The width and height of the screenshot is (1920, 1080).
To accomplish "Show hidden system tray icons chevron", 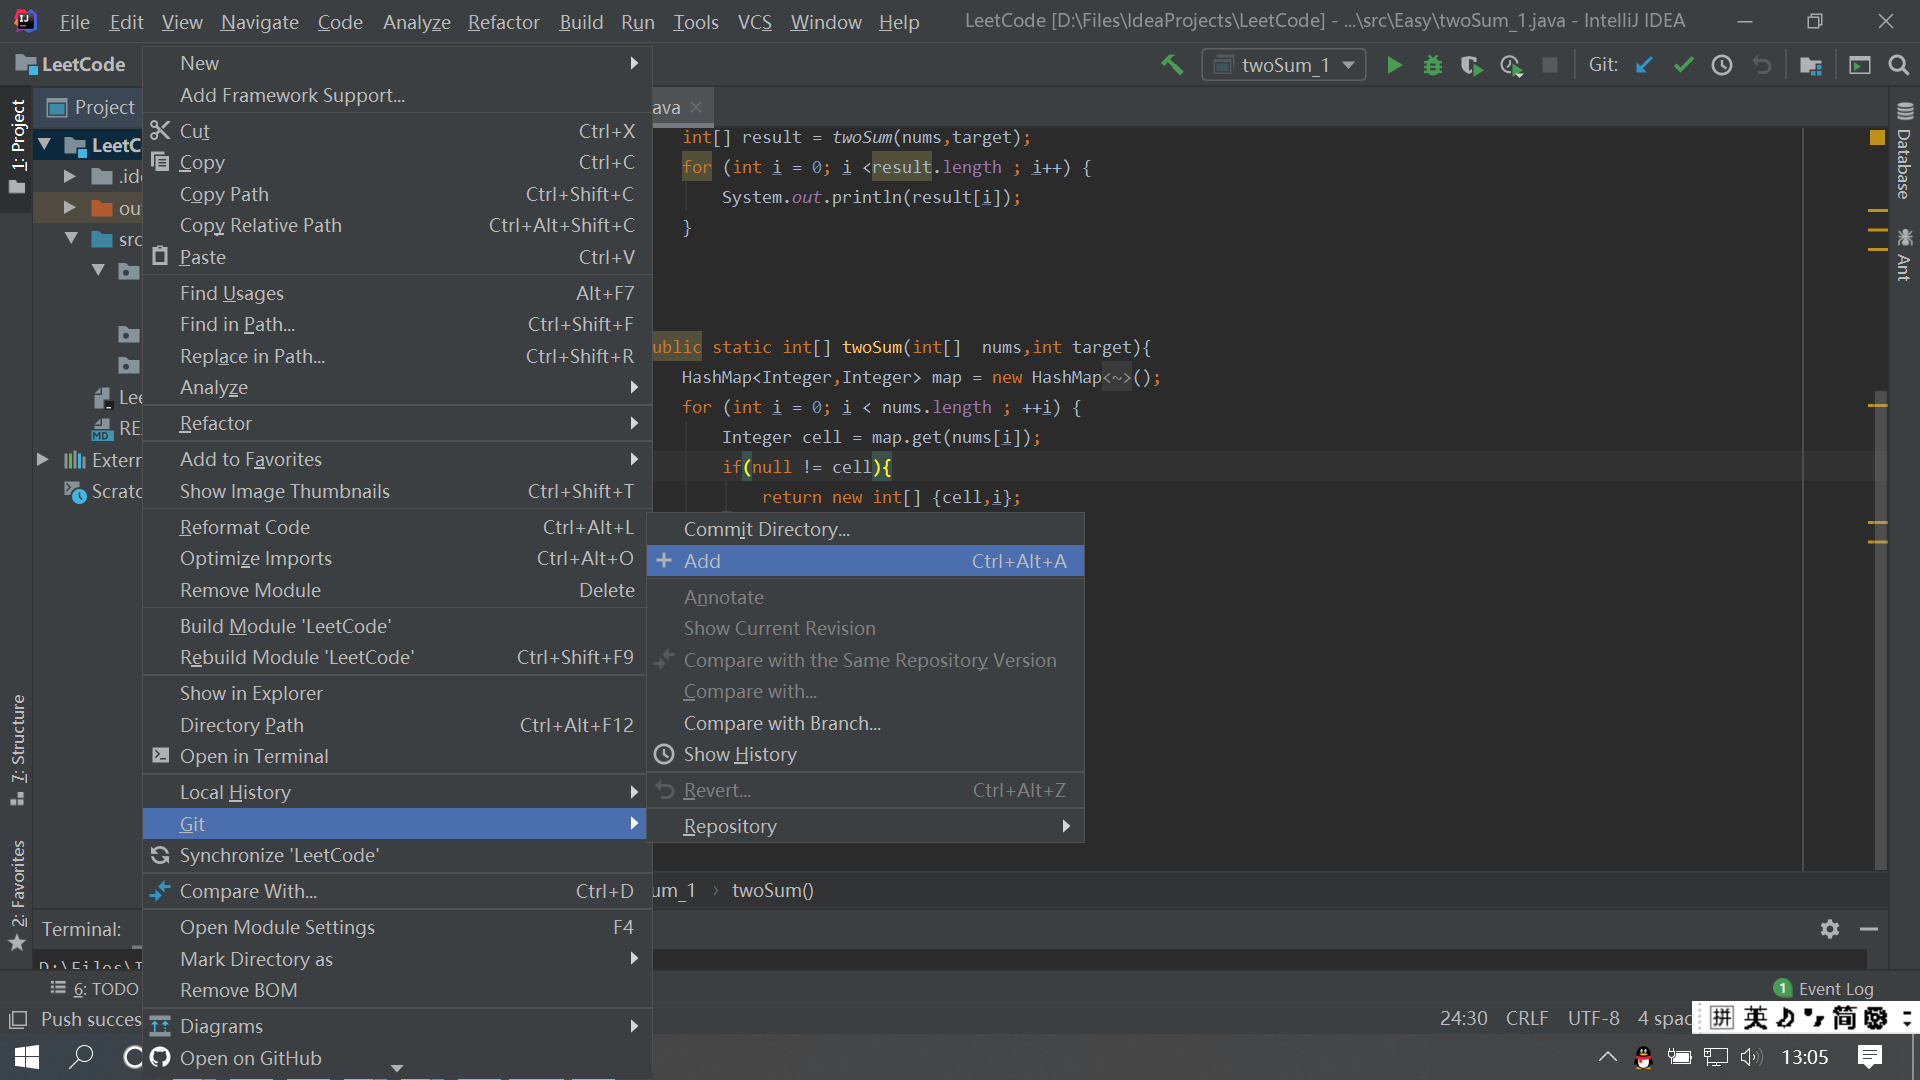I will [1608, 1057].
